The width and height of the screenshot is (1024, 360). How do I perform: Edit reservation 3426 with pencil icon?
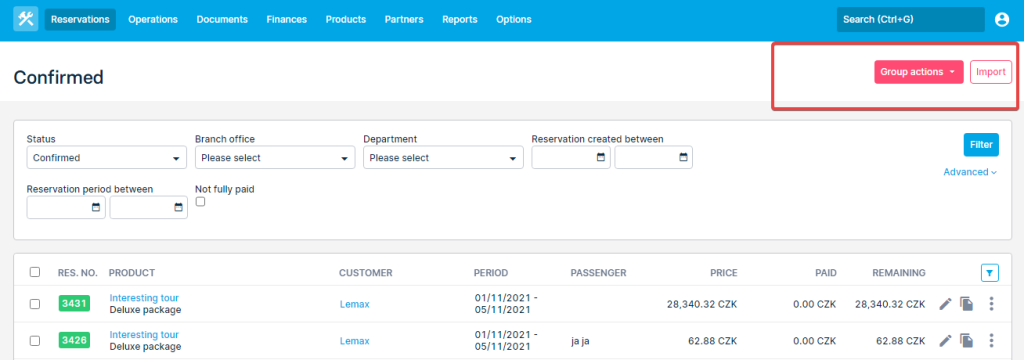click(945, 340)
